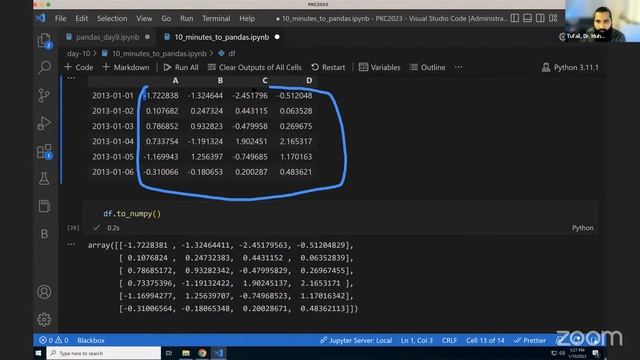
Task: Click Jupyter Server: Local status
Action: [356, 340]
